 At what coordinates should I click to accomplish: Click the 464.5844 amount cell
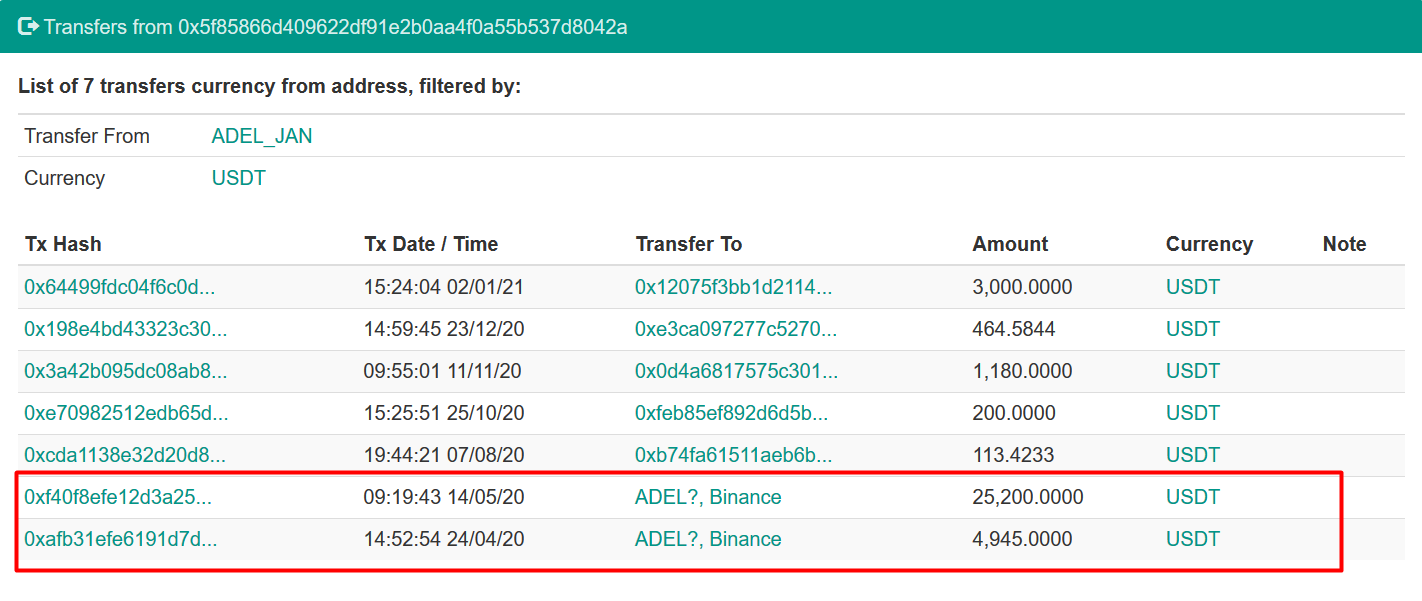pyautogui.click(x=1013, y=329)
